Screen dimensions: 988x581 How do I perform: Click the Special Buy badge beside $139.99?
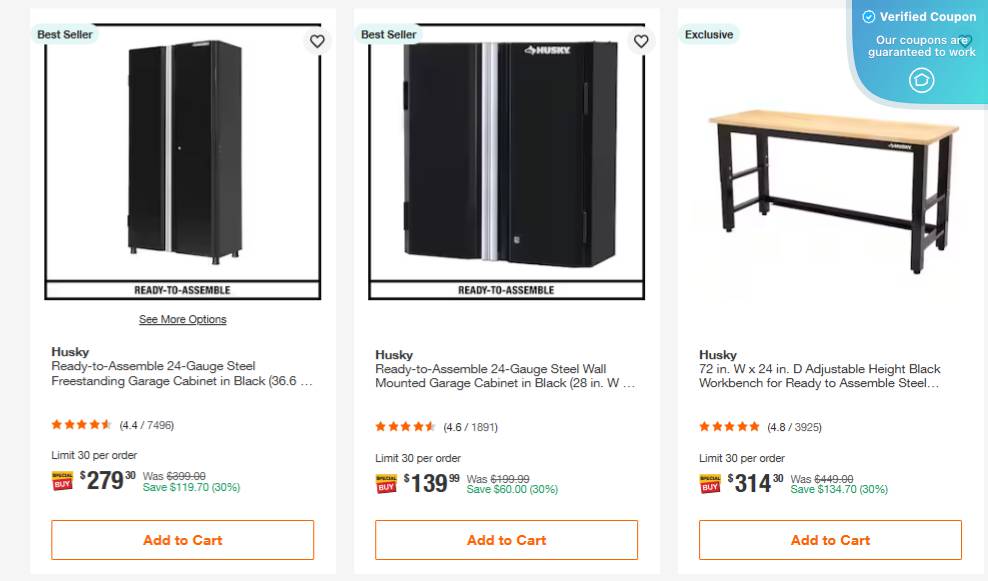point(387,484)
